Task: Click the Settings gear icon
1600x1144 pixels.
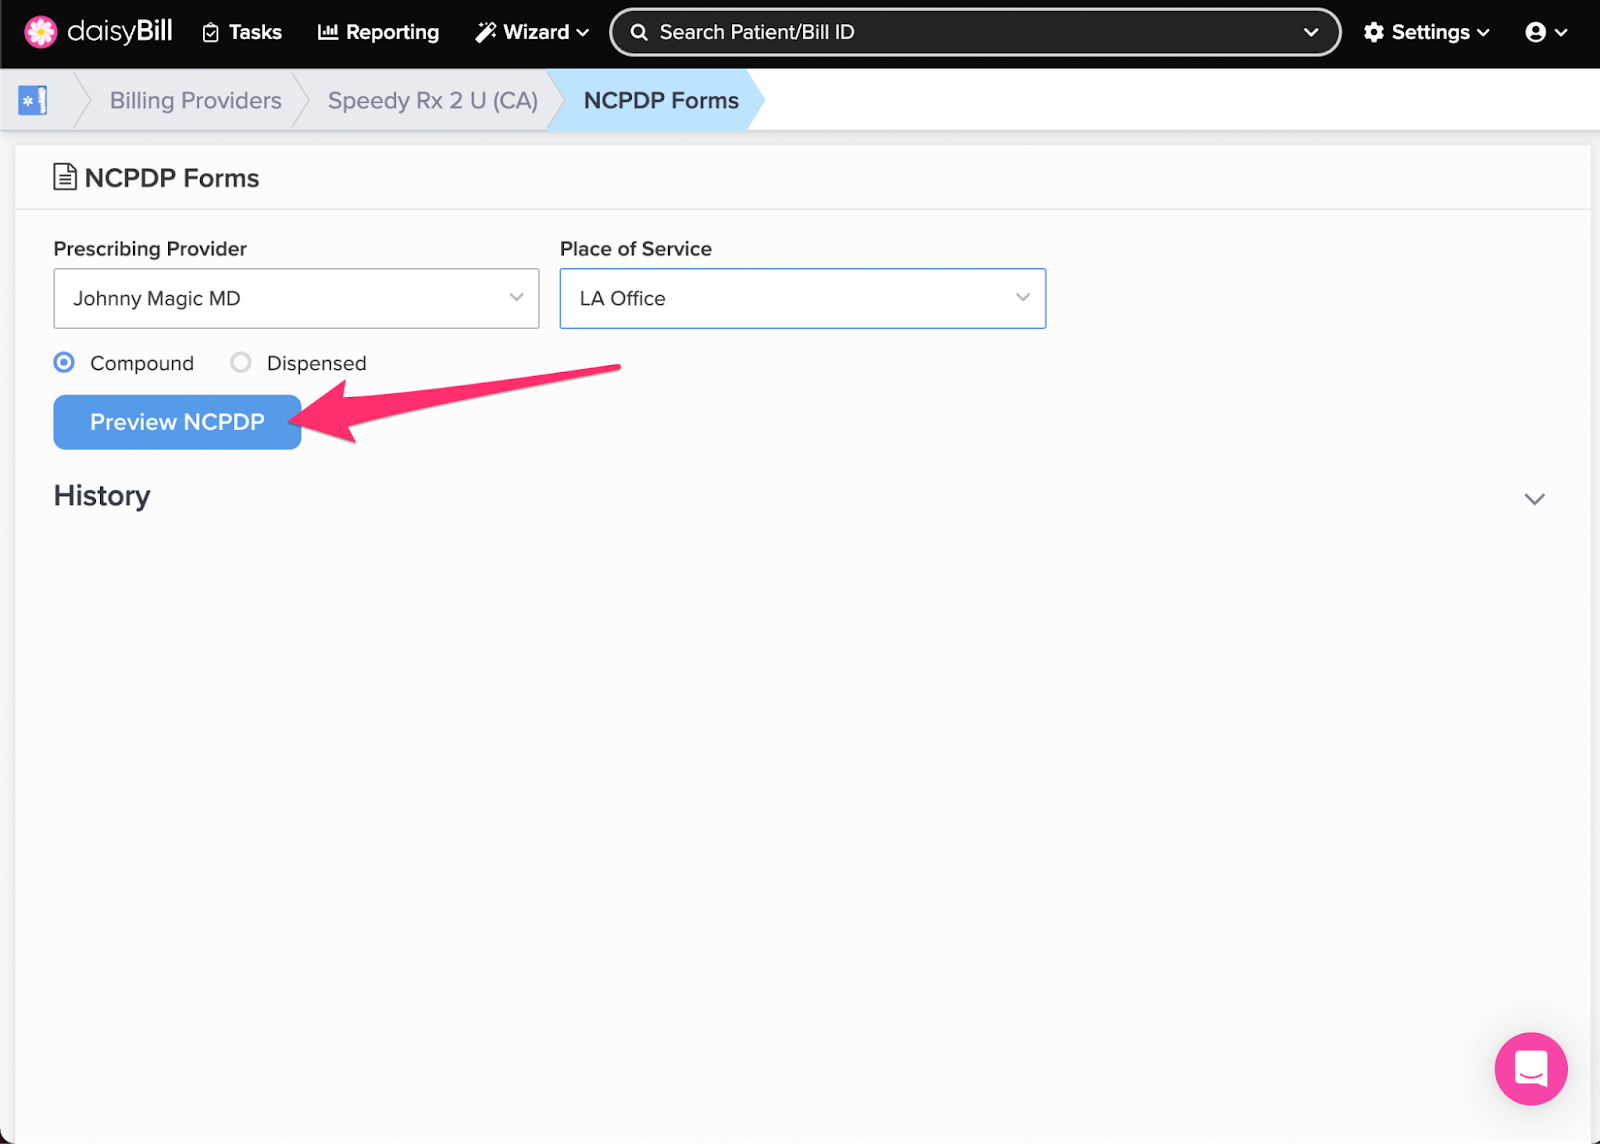Action: point(1374,32)
